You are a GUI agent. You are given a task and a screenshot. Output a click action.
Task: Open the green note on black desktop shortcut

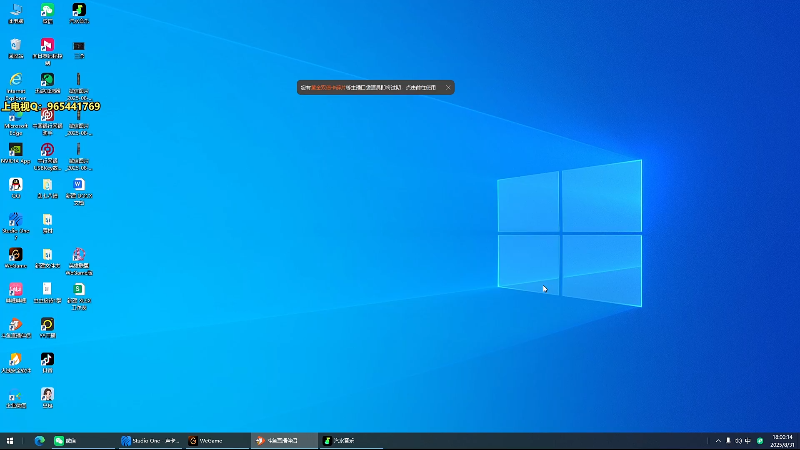click(79, 13)
